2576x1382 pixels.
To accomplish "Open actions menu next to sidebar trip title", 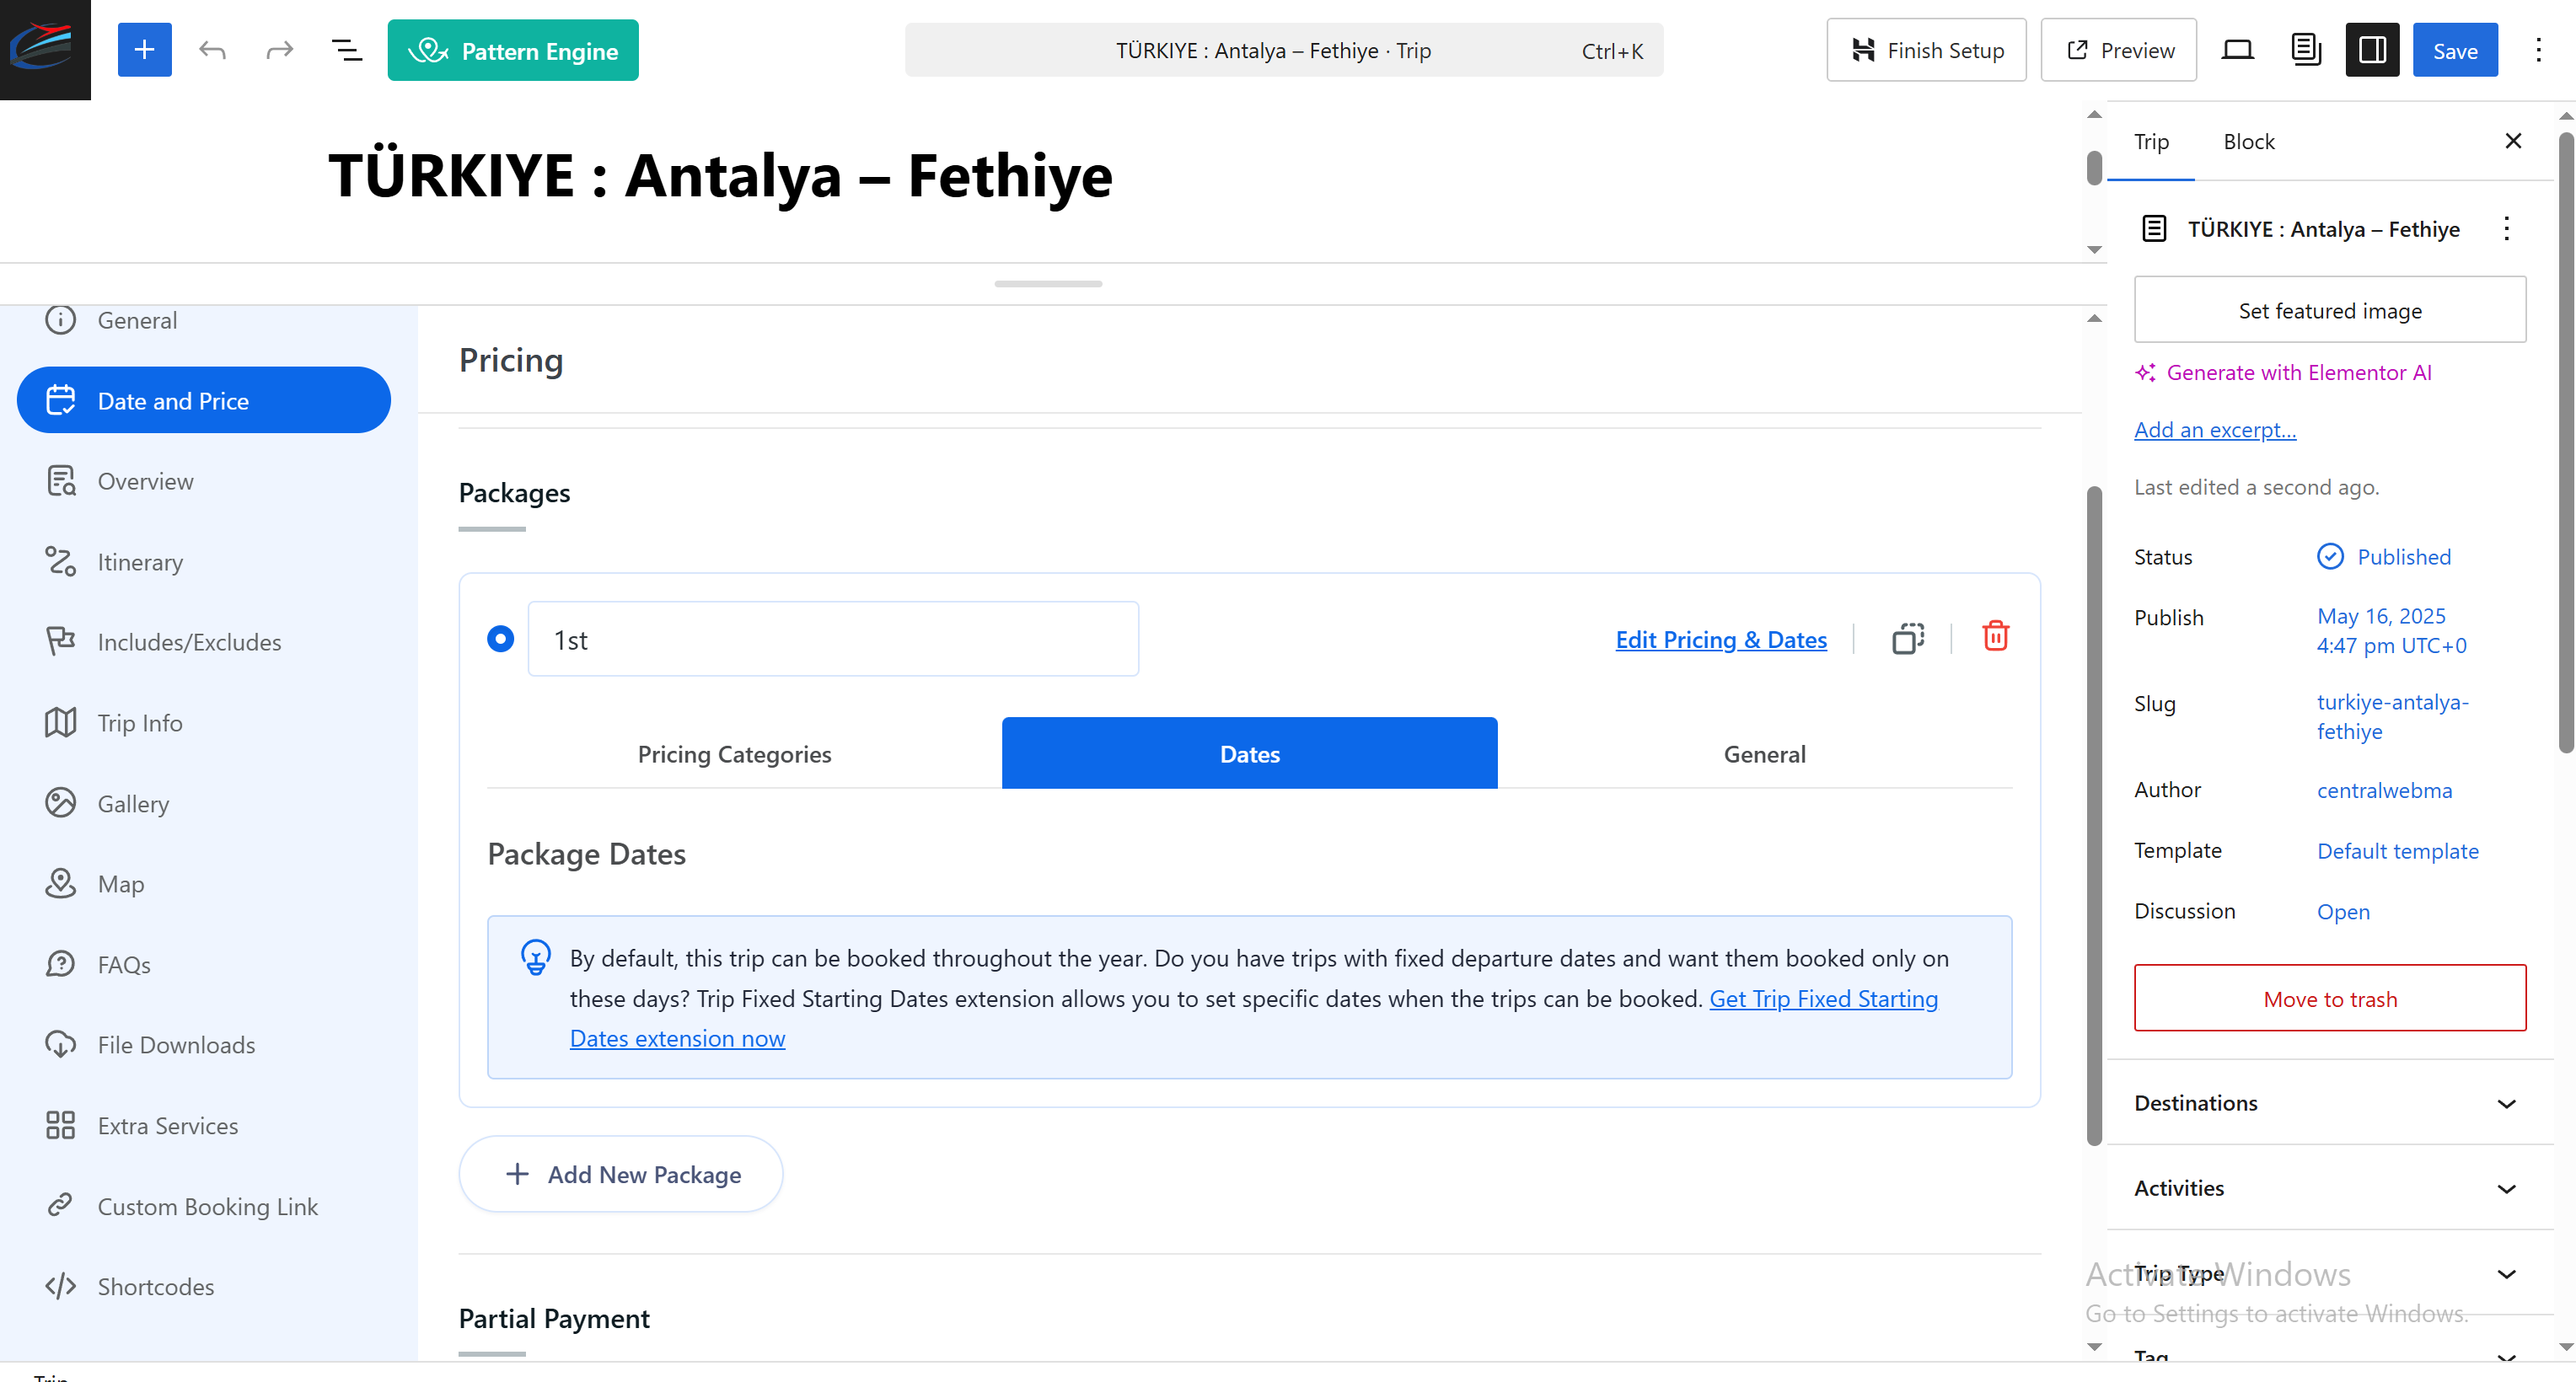I will click(2506, 229).
